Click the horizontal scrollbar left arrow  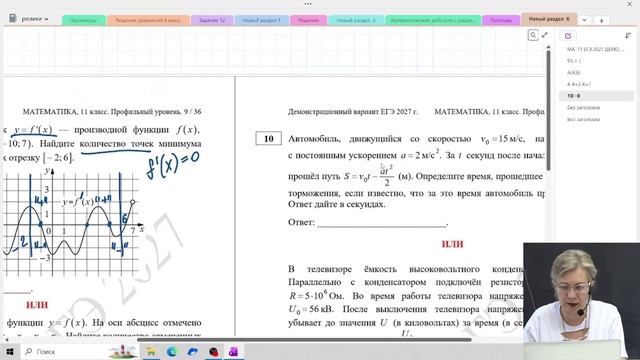7,340
